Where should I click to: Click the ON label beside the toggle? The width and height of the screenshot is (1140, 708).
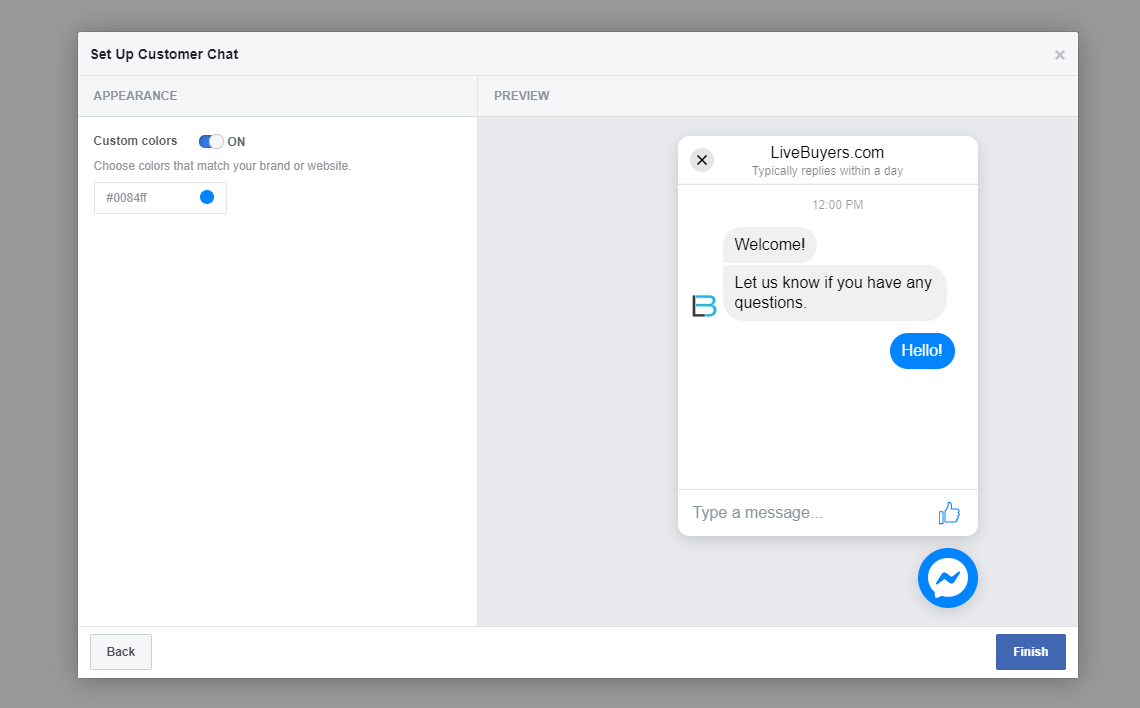click(x=236, y=142)
